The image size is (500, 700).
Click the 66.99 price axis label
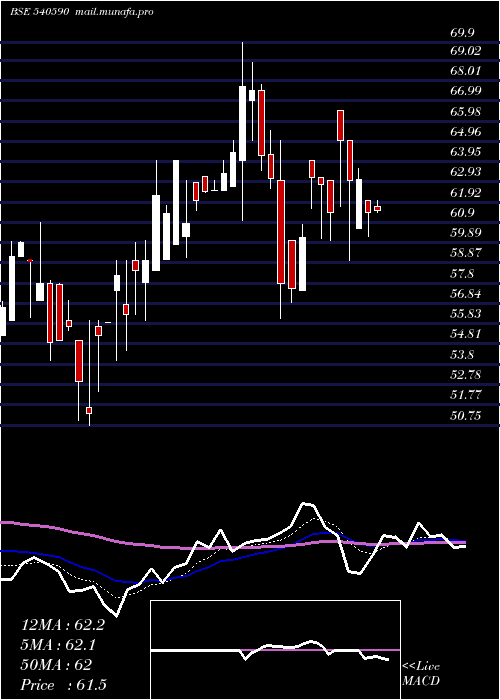click(466, 92)
